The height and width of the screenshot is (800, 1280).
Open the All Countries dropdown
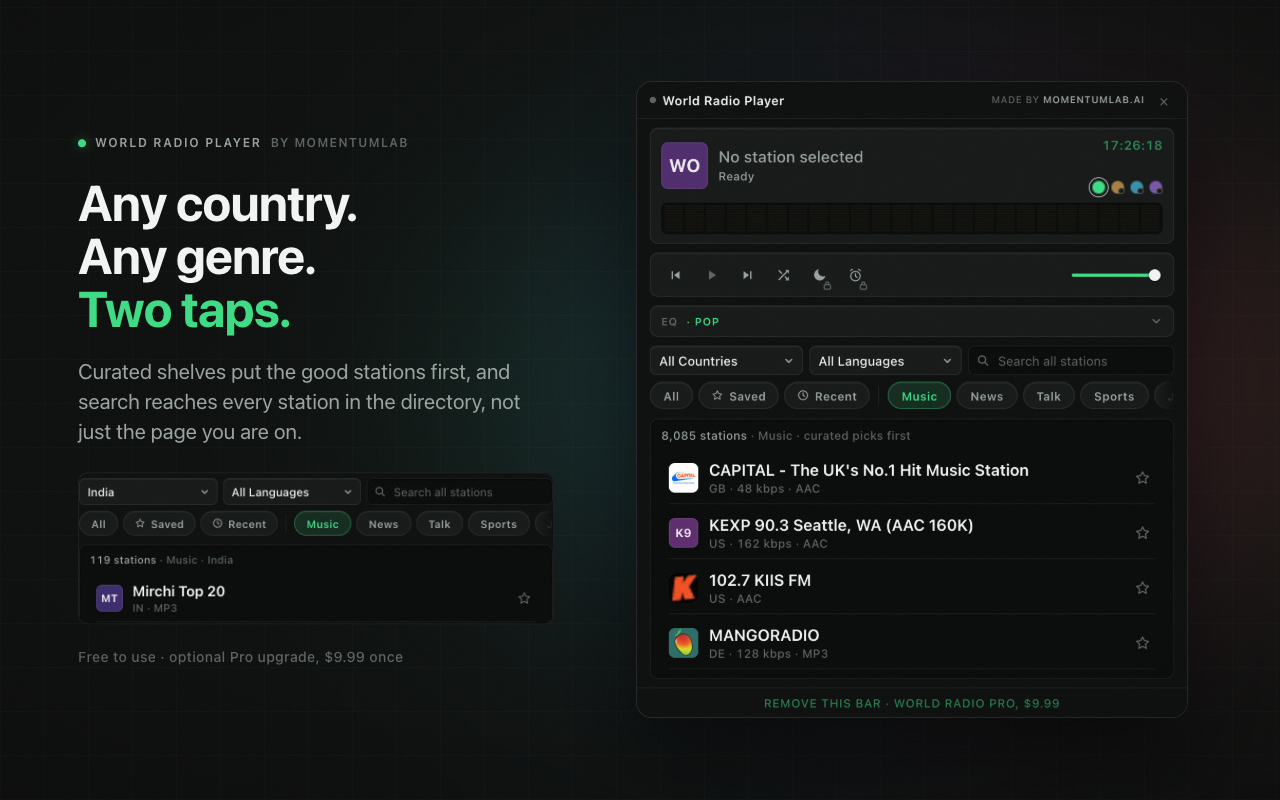pos(726,361)
